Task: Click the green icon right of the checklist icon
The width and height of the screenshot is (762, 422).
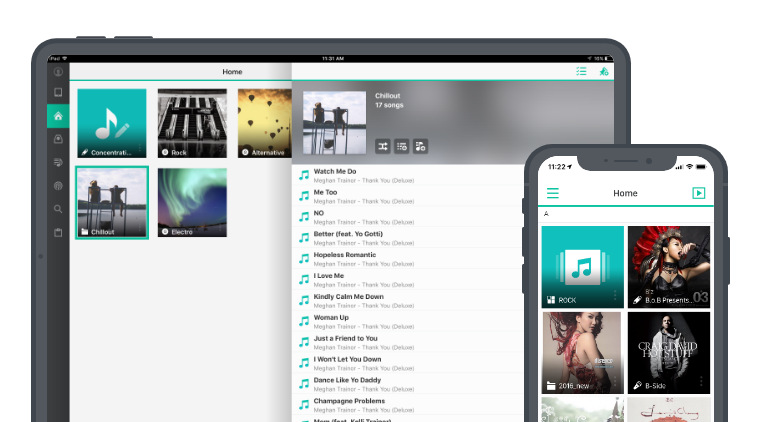Action: click(604, 71)
